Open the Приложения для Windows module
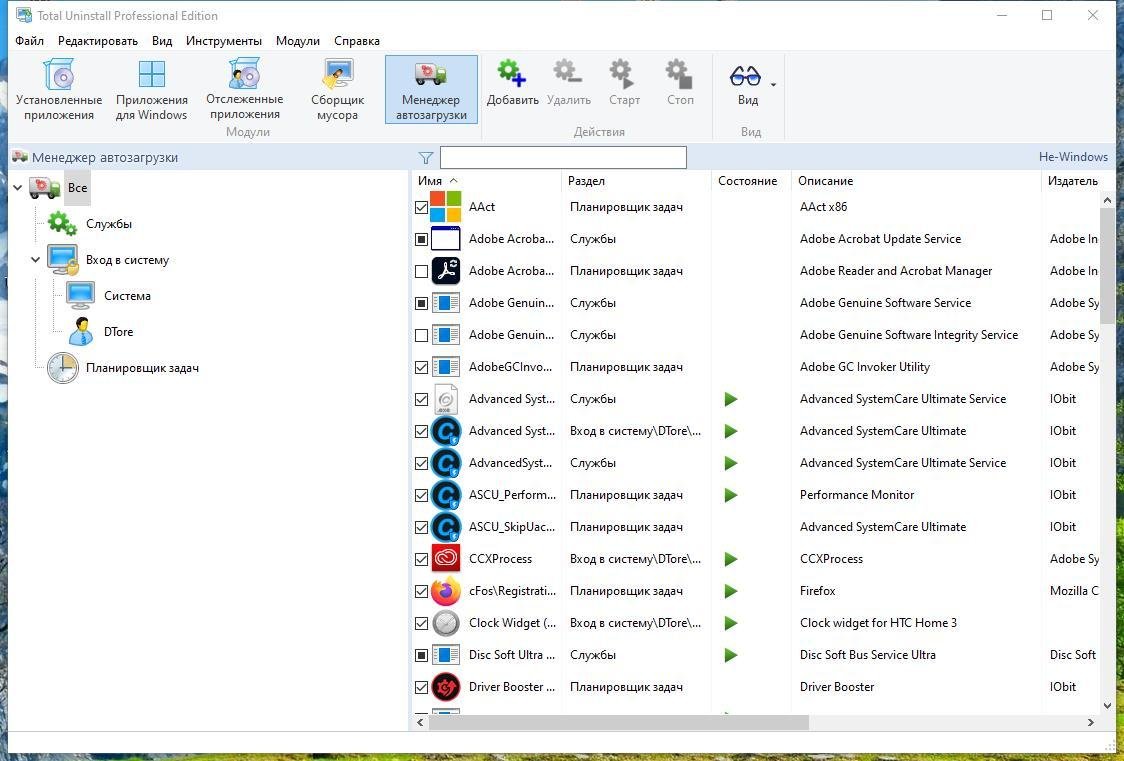1124x761 pixels. point(151,90)
